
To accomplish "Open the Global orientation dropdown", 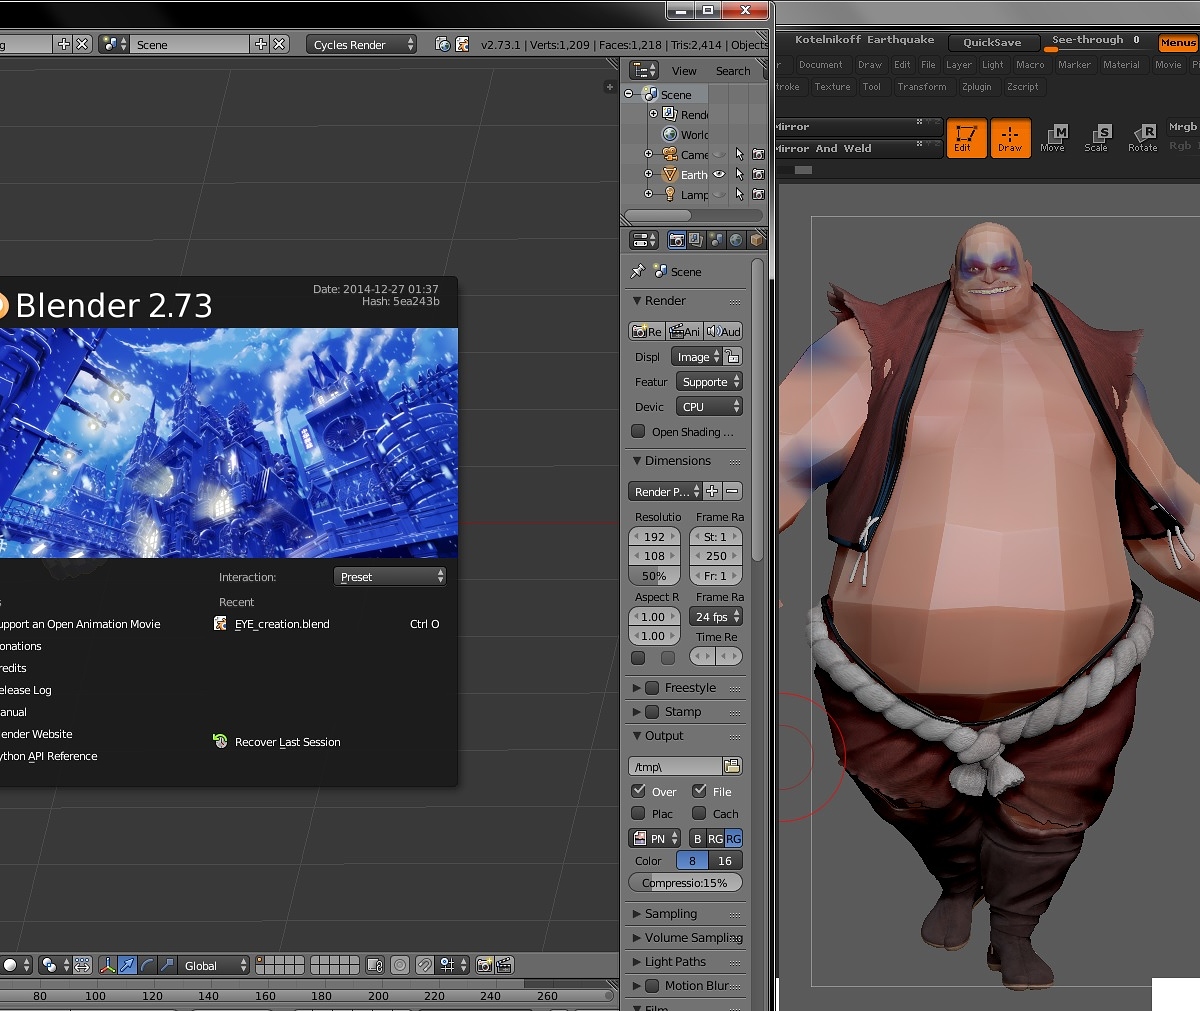I will [214, 965].
